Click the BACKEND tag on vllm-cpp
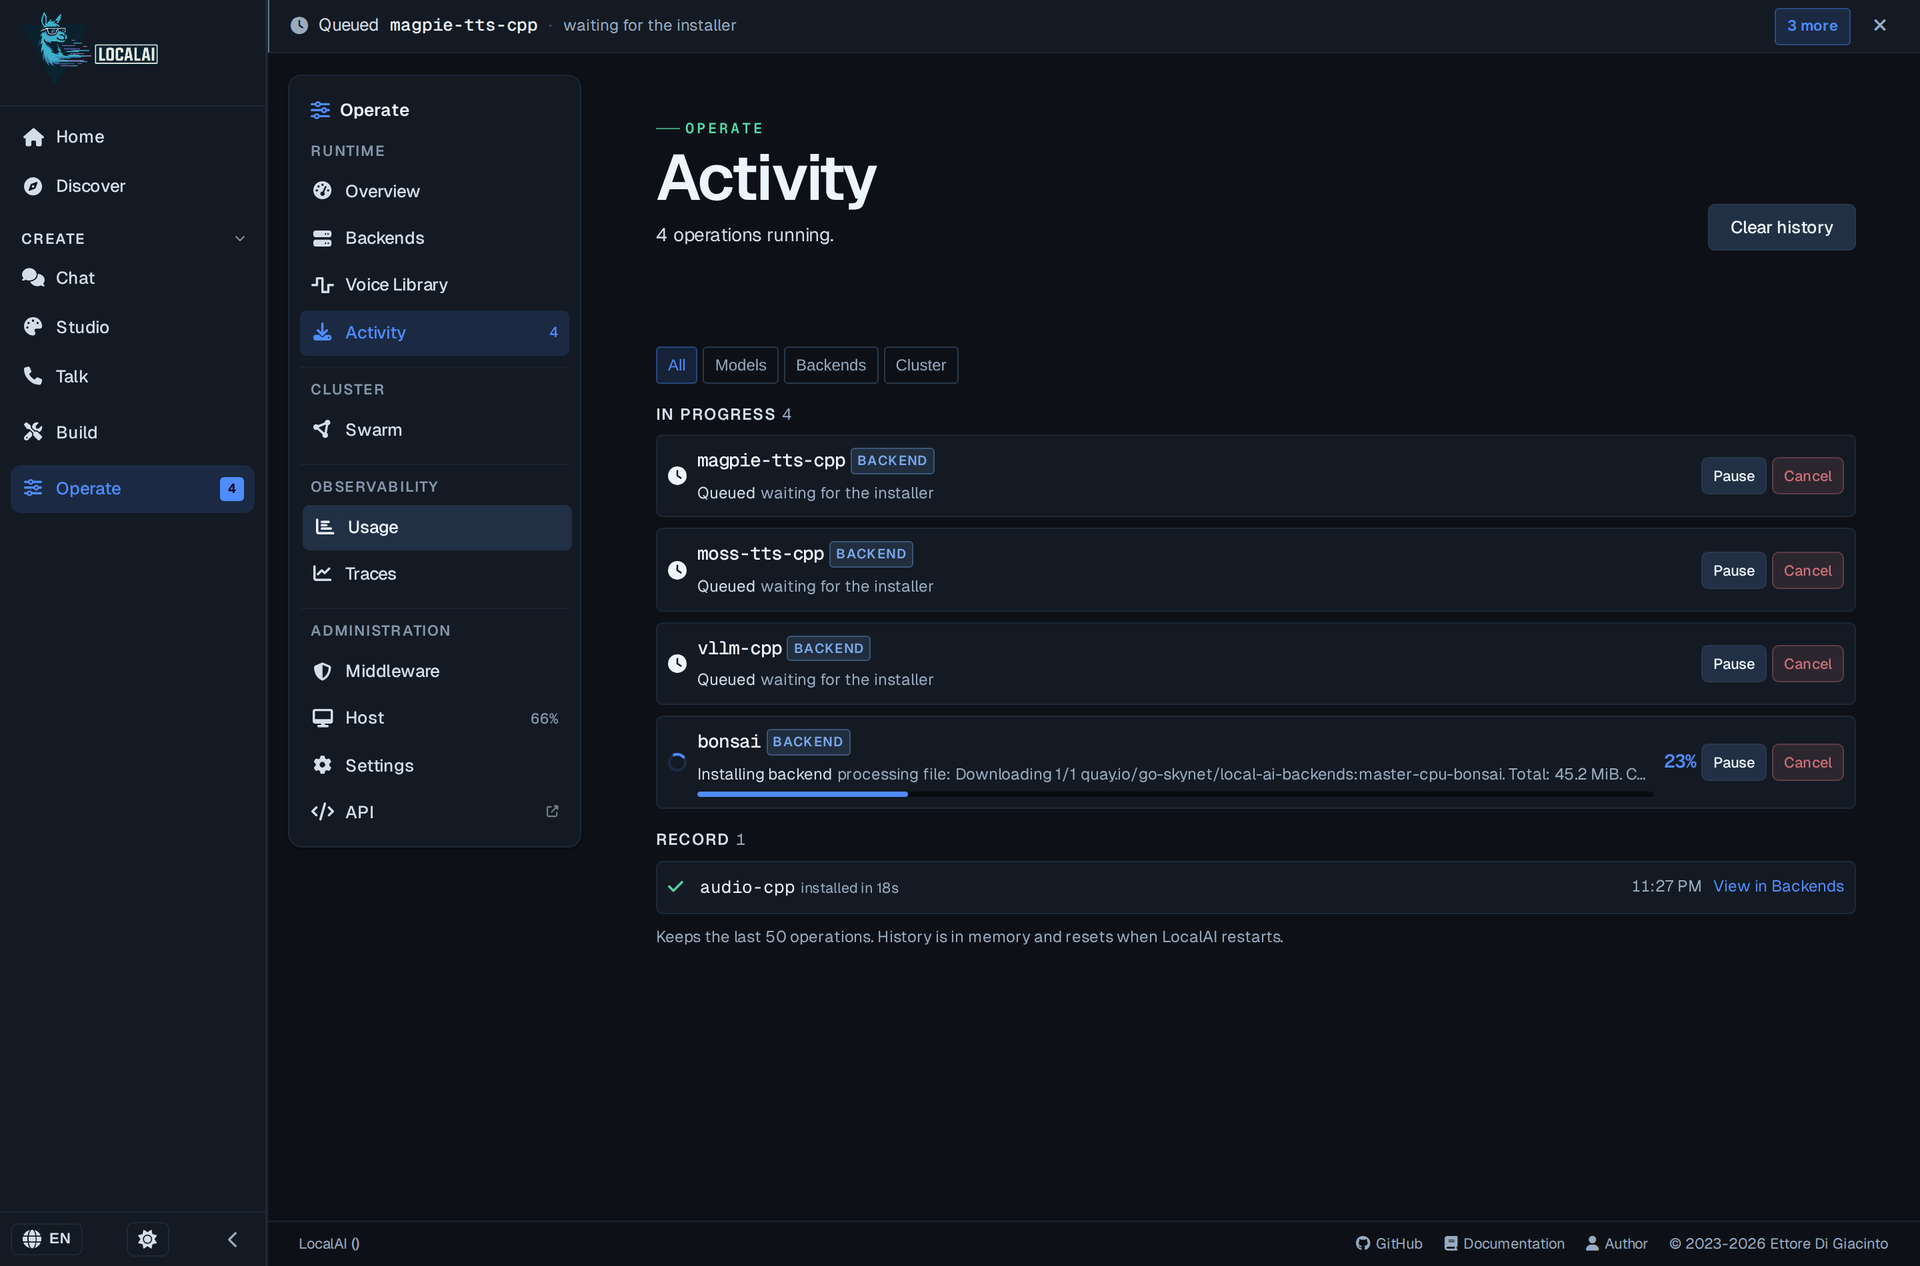This screenshot has width=1920, height=1266. pyautogui.click(x=828, y=648)
